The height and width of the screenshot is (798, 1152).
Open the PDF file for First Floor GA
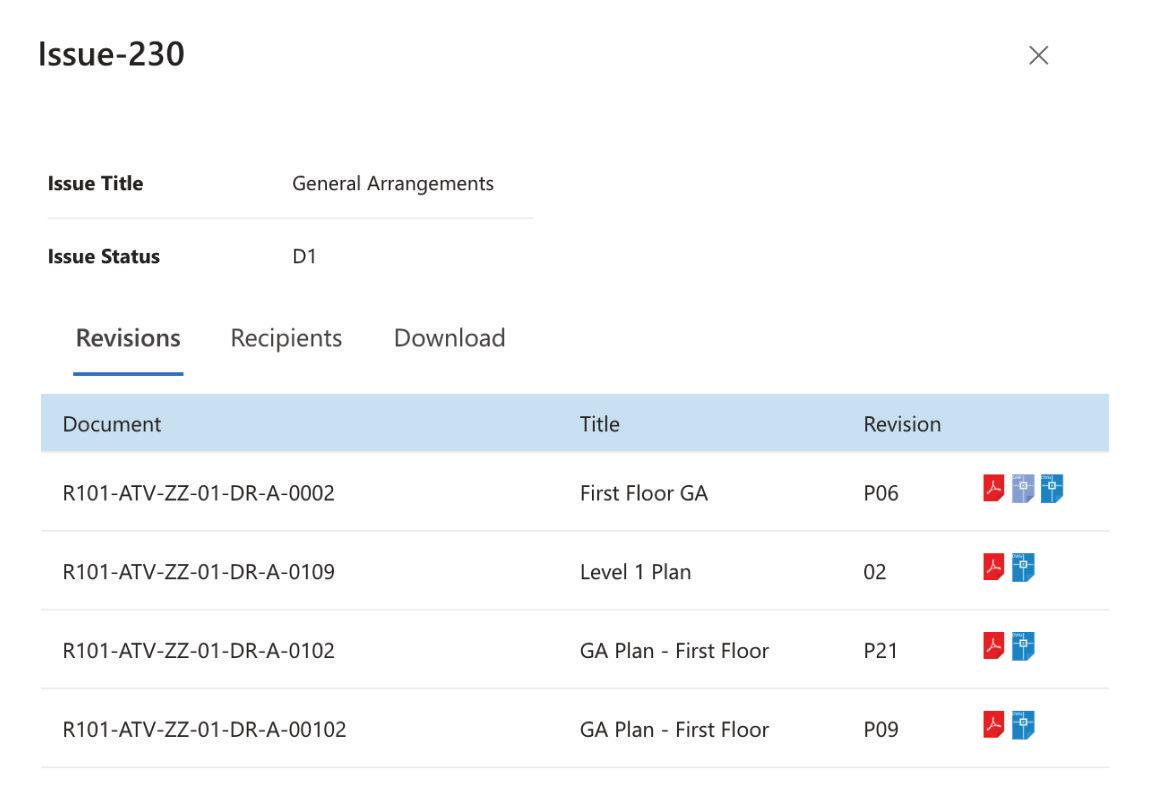tap(993, 488)
